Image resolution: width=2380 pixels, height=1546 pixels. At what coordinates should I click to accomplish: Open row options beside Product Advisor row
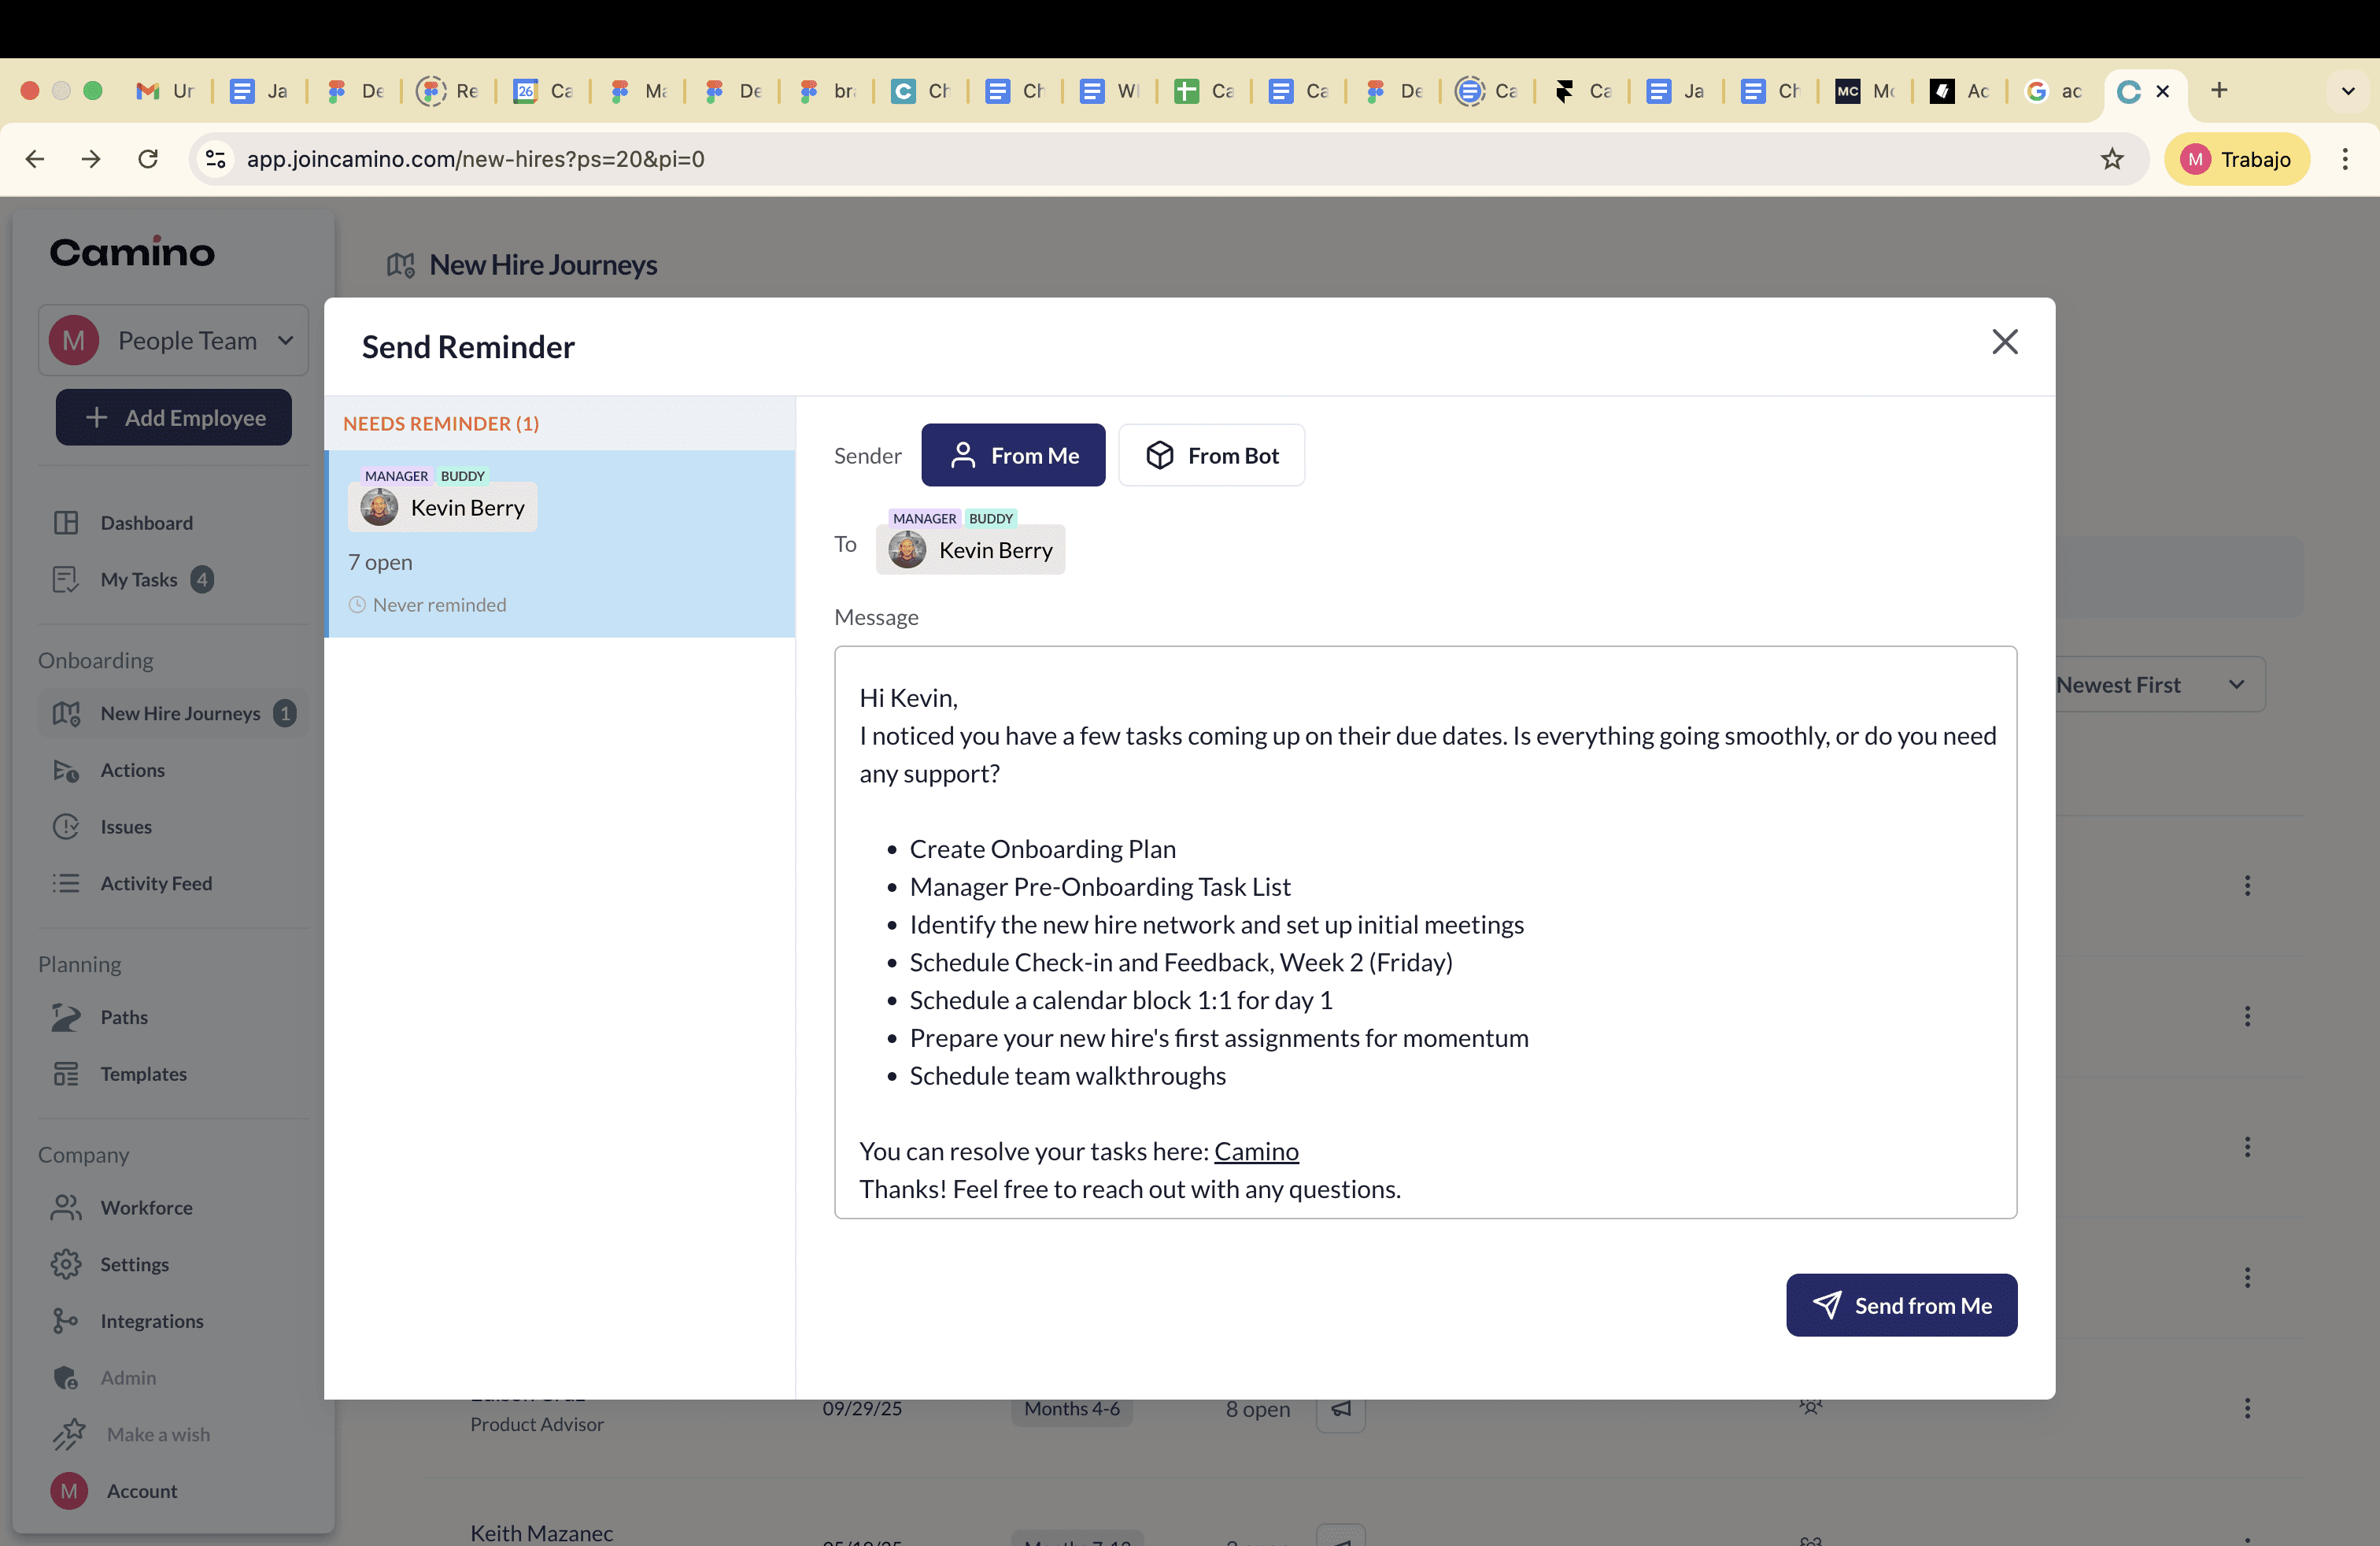(x=2247, y=1408)
